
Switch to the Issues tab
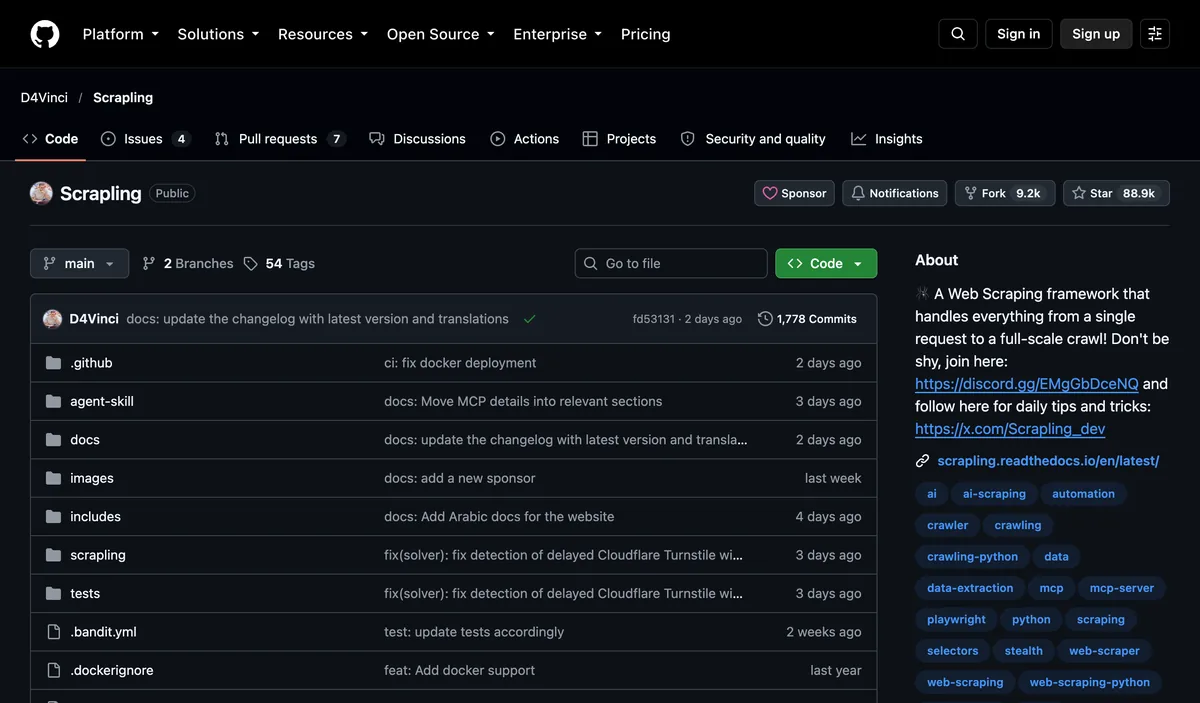click(146, 139)
